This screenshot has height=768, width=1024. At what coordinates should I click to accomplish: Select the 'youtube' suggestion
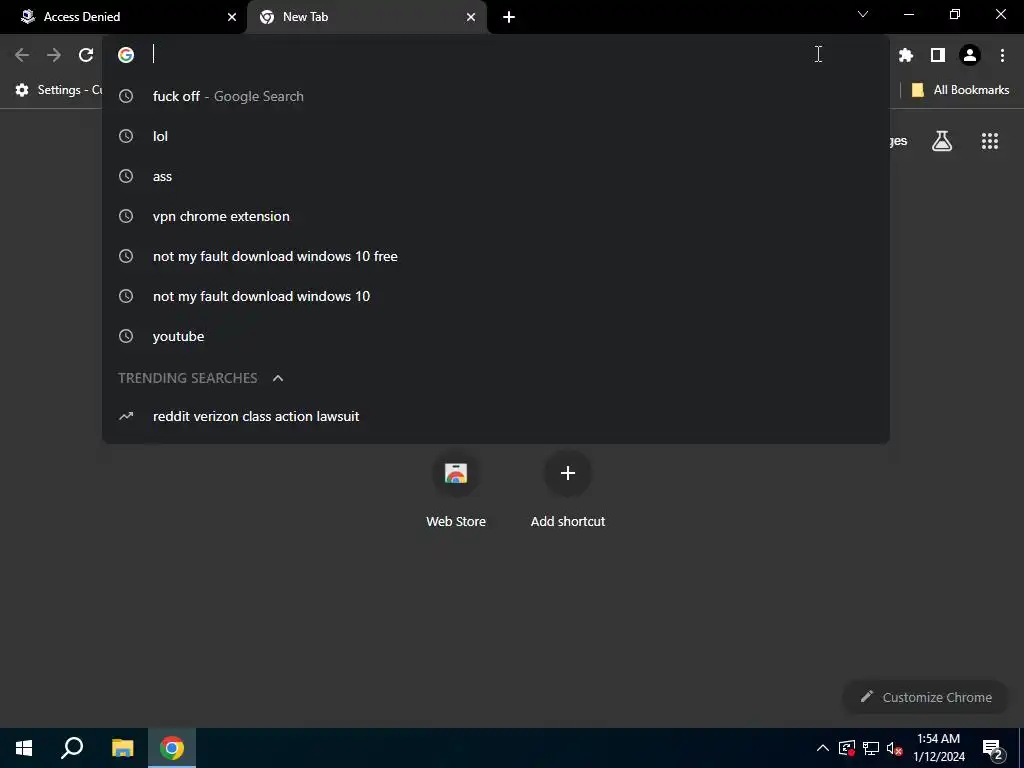click(x=496, y=336)
